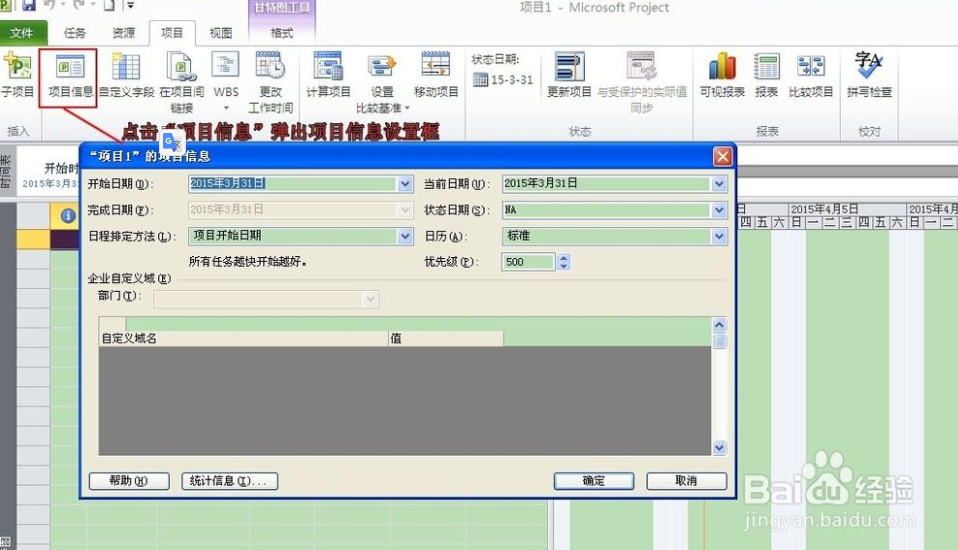This screenshot has height=550, width=958.
Task: Click the 移动项目 (Move Project) icon
Action: tap(436, 75)
